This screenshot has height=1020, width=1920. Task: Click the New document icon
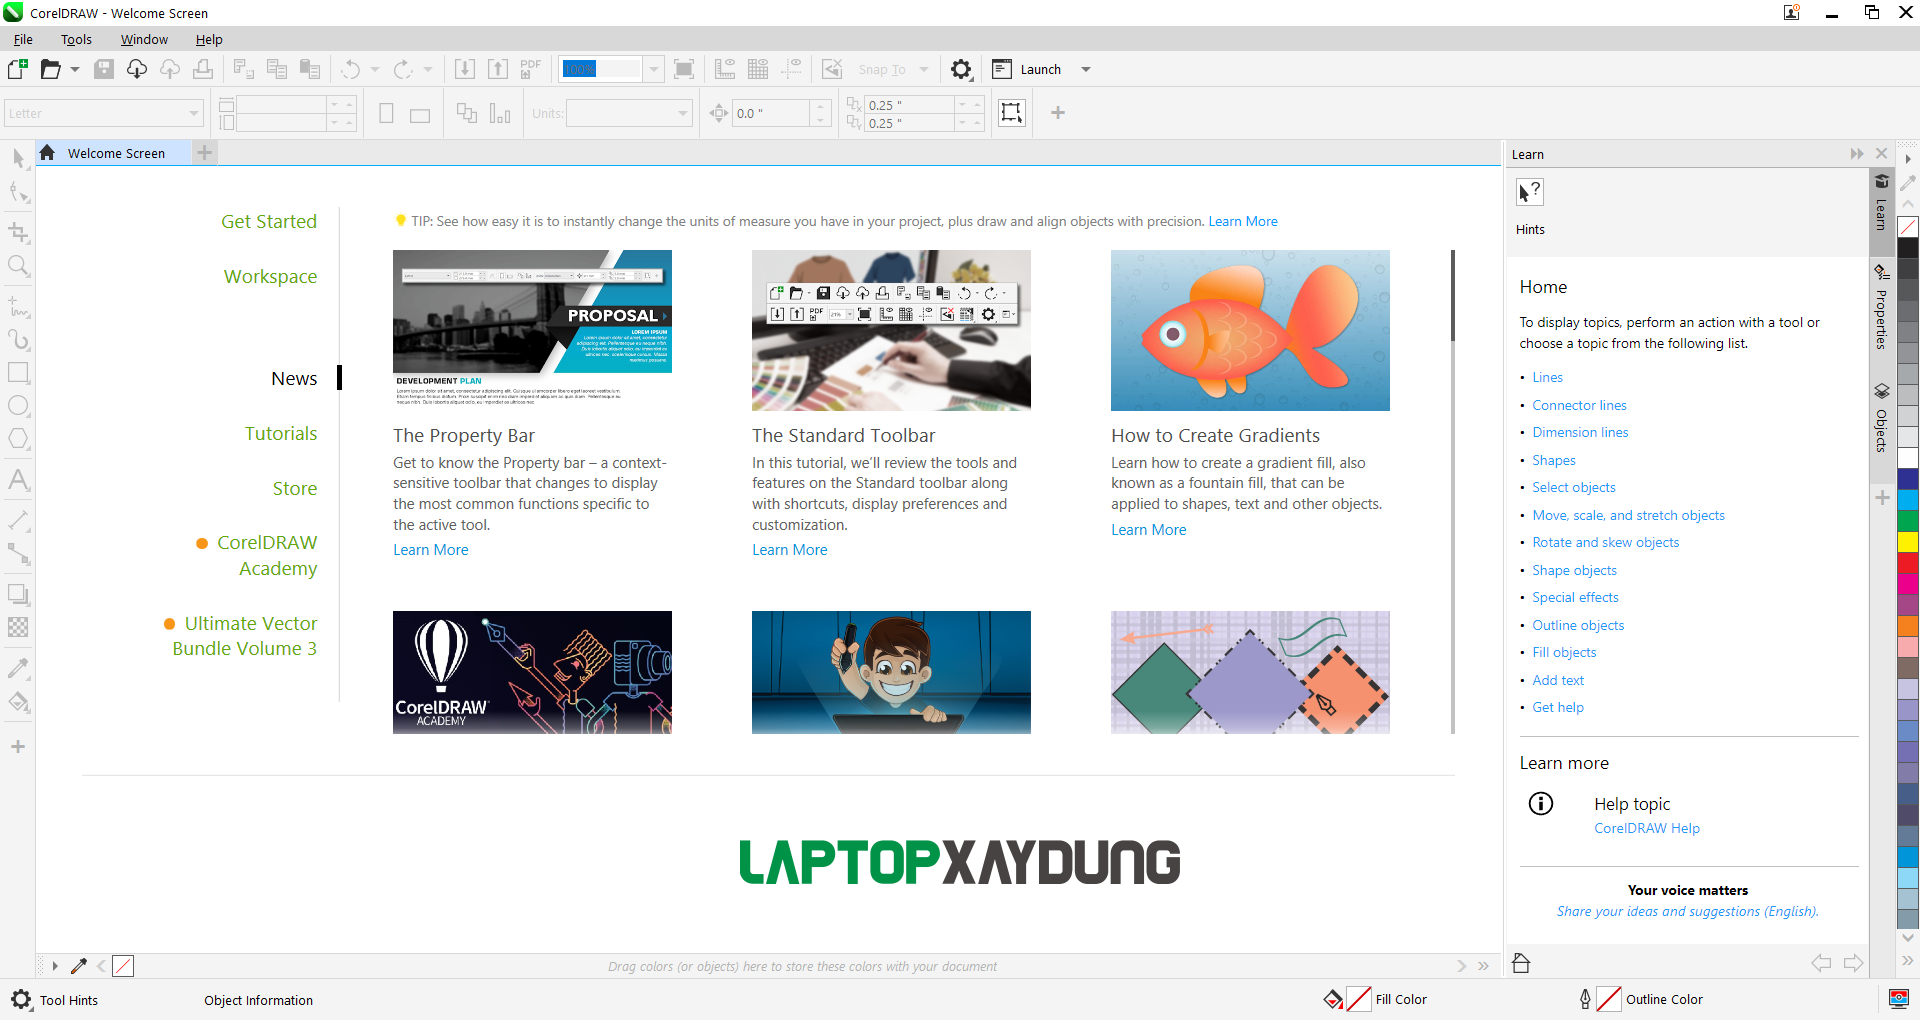pos(17,69)
